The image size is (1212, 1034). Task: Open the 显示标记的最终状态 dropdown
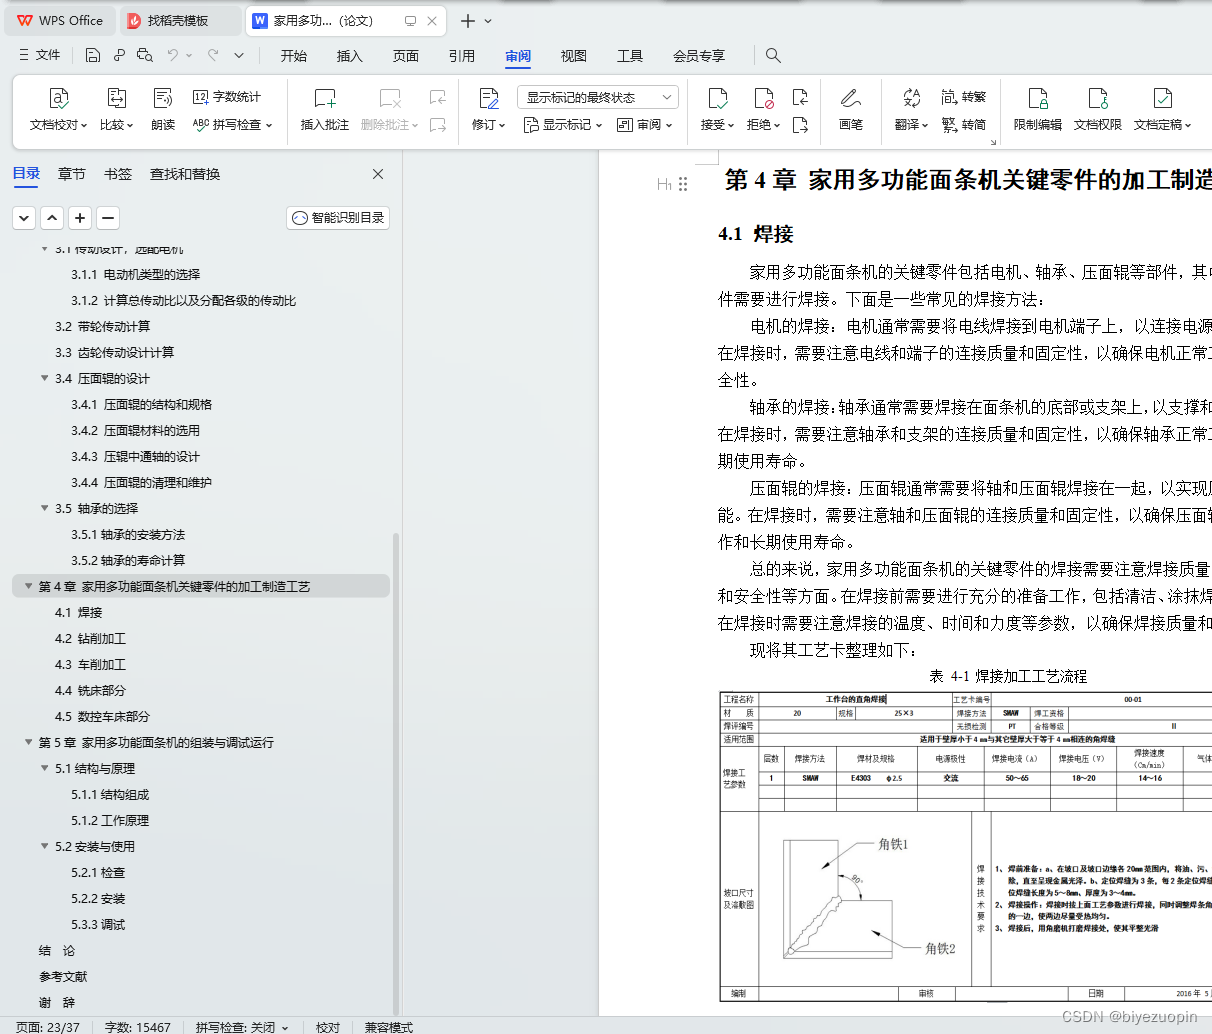pyautogui.click(x=598, y=97)
